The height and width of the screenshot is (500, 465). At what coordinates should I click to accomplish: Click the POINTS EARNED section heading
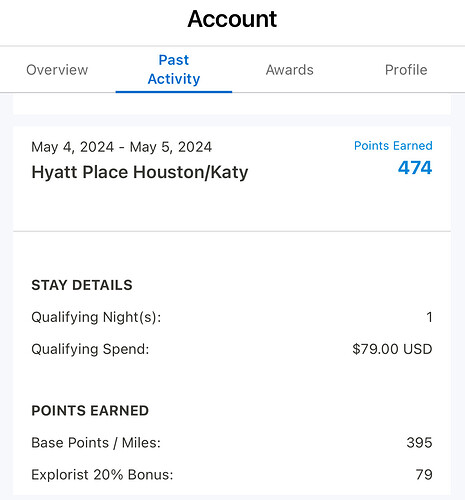[90, 411]
